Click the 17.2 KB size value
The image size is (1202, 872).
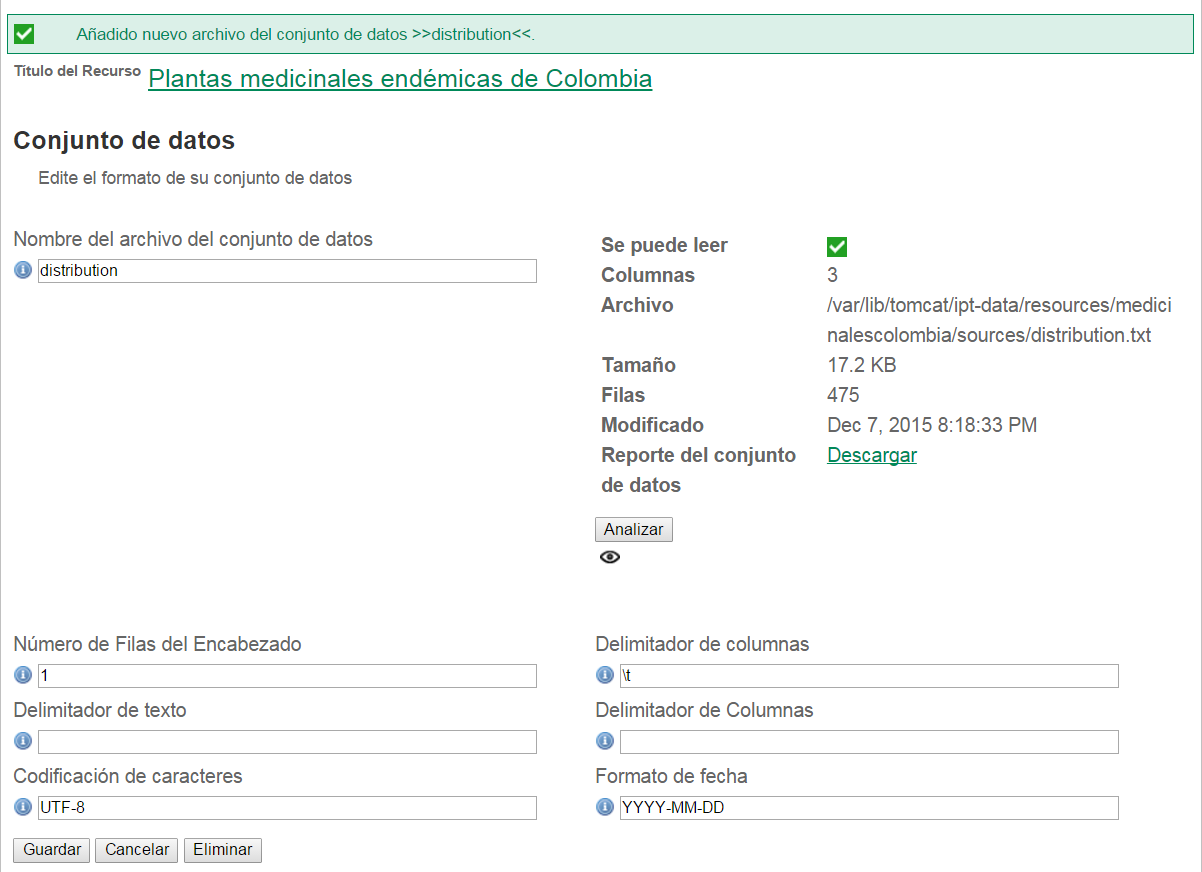(862, 365)
